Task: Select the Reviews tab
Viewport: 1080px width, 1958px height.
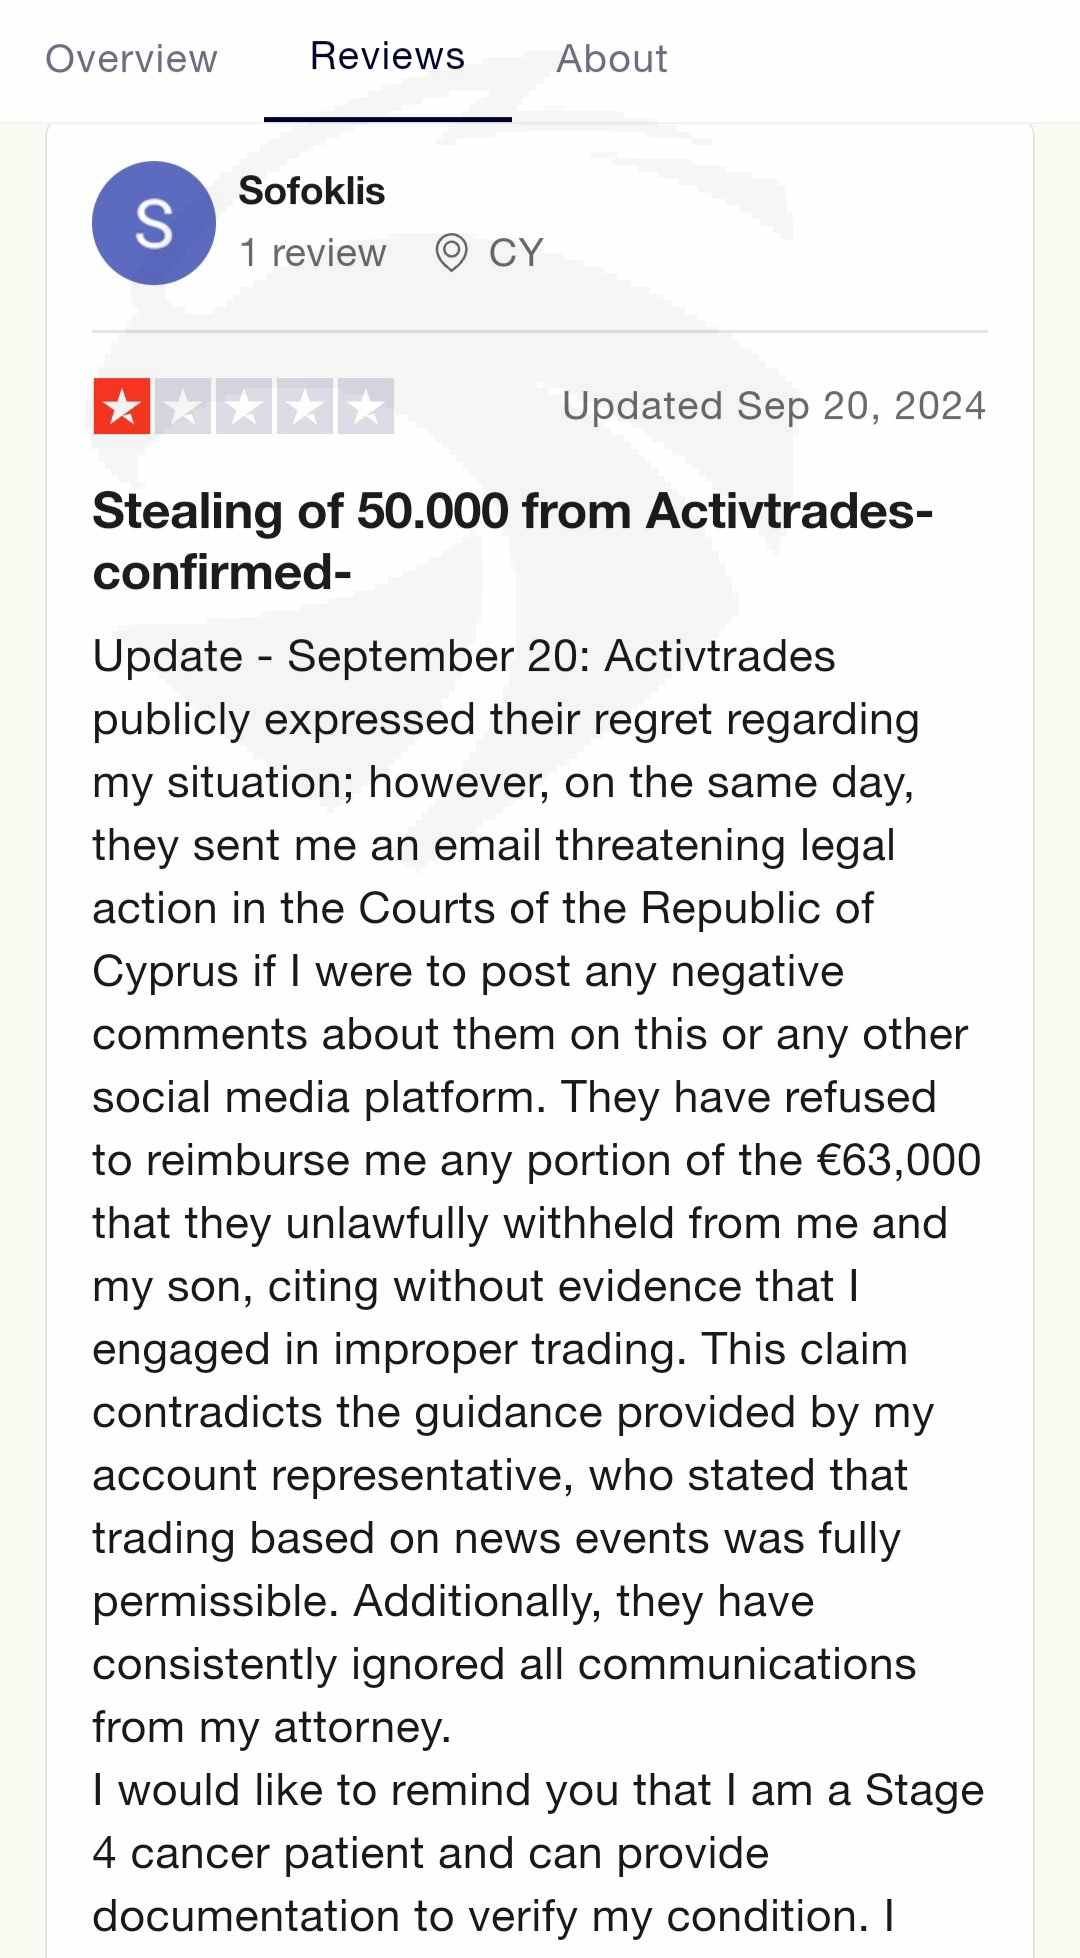Action: click(387, 57)
